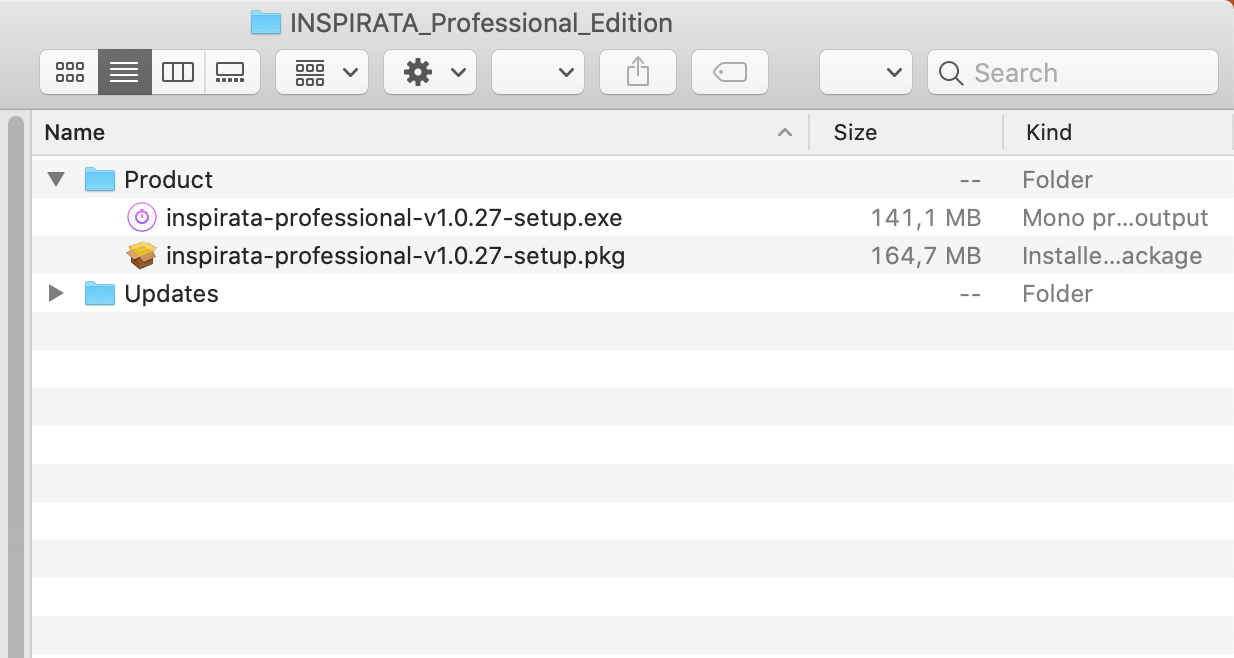Click the magnifying glass search icon
This screenshot has height=658, width=1234.
952,73
